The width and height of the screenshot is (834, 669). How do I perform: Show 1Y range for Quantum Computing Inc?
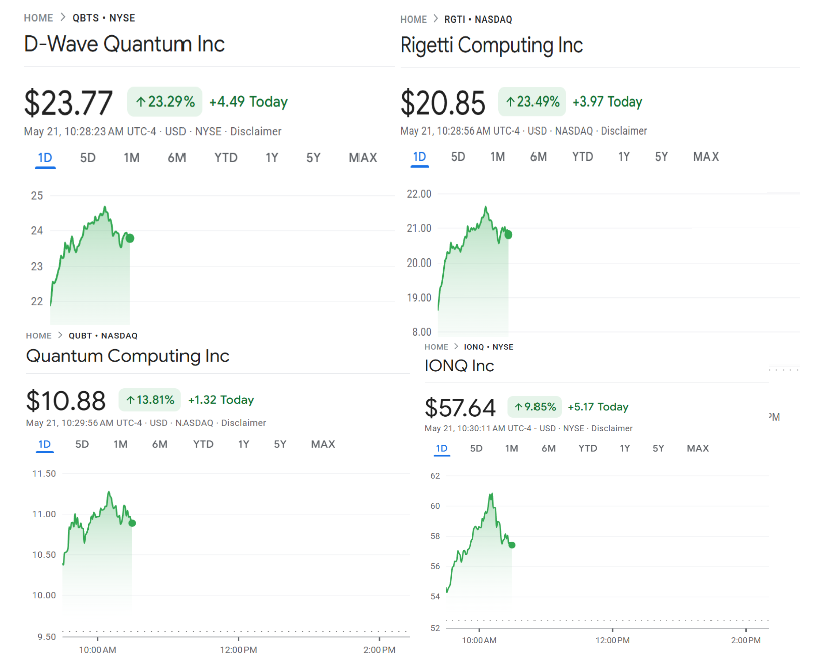click(244, 445)
